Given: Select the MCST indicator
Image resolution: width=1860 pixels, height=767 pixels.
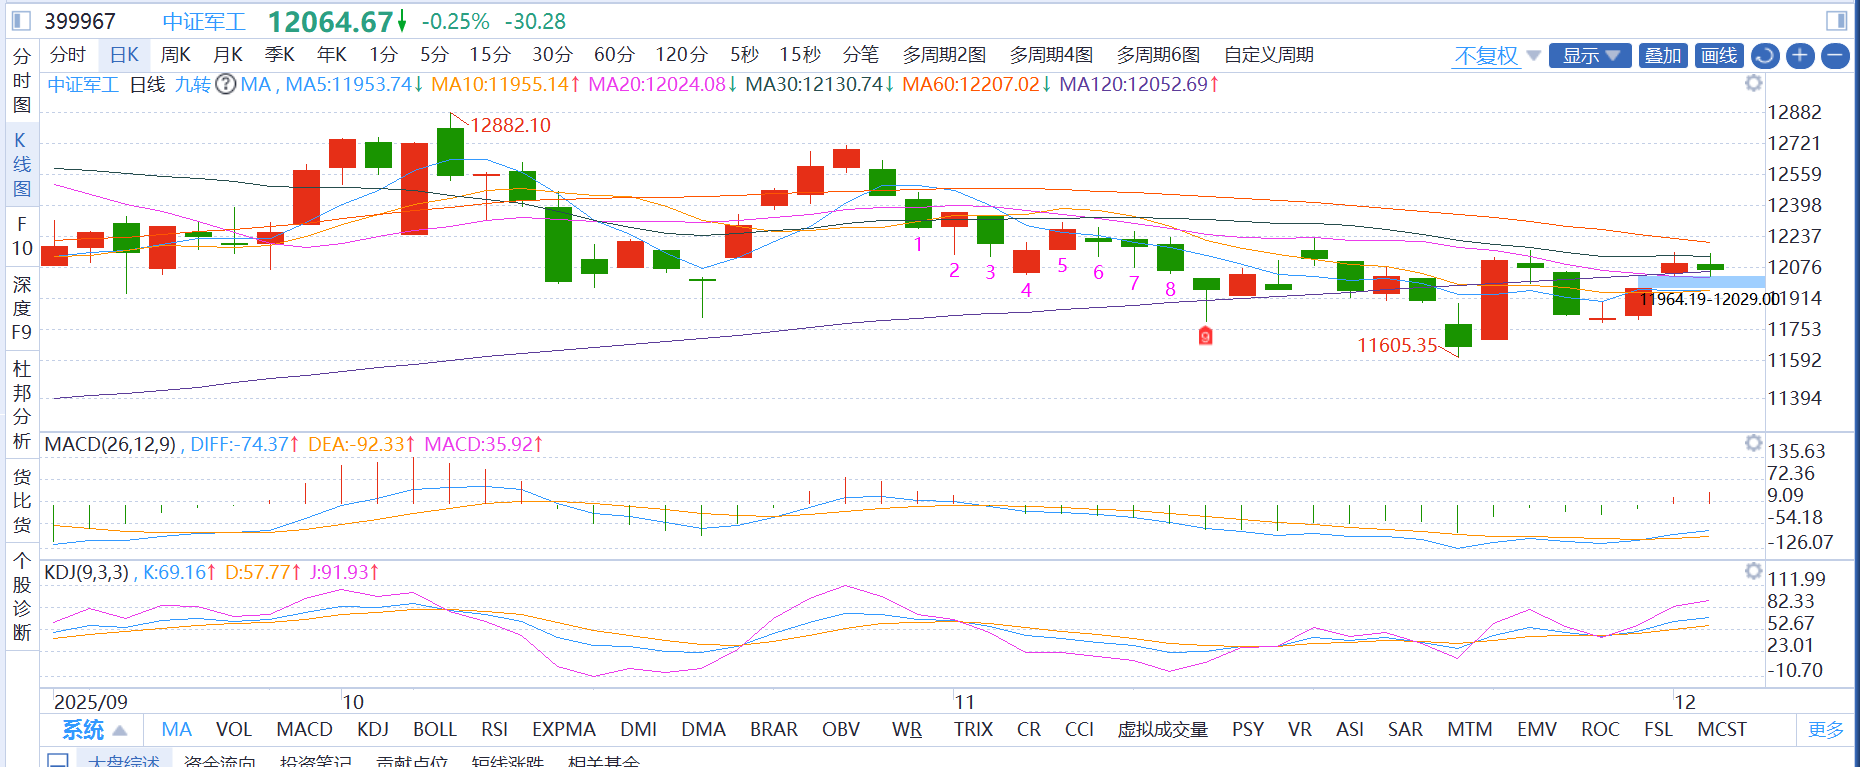Looking at the screenshot, I should tap(1722, 730).
